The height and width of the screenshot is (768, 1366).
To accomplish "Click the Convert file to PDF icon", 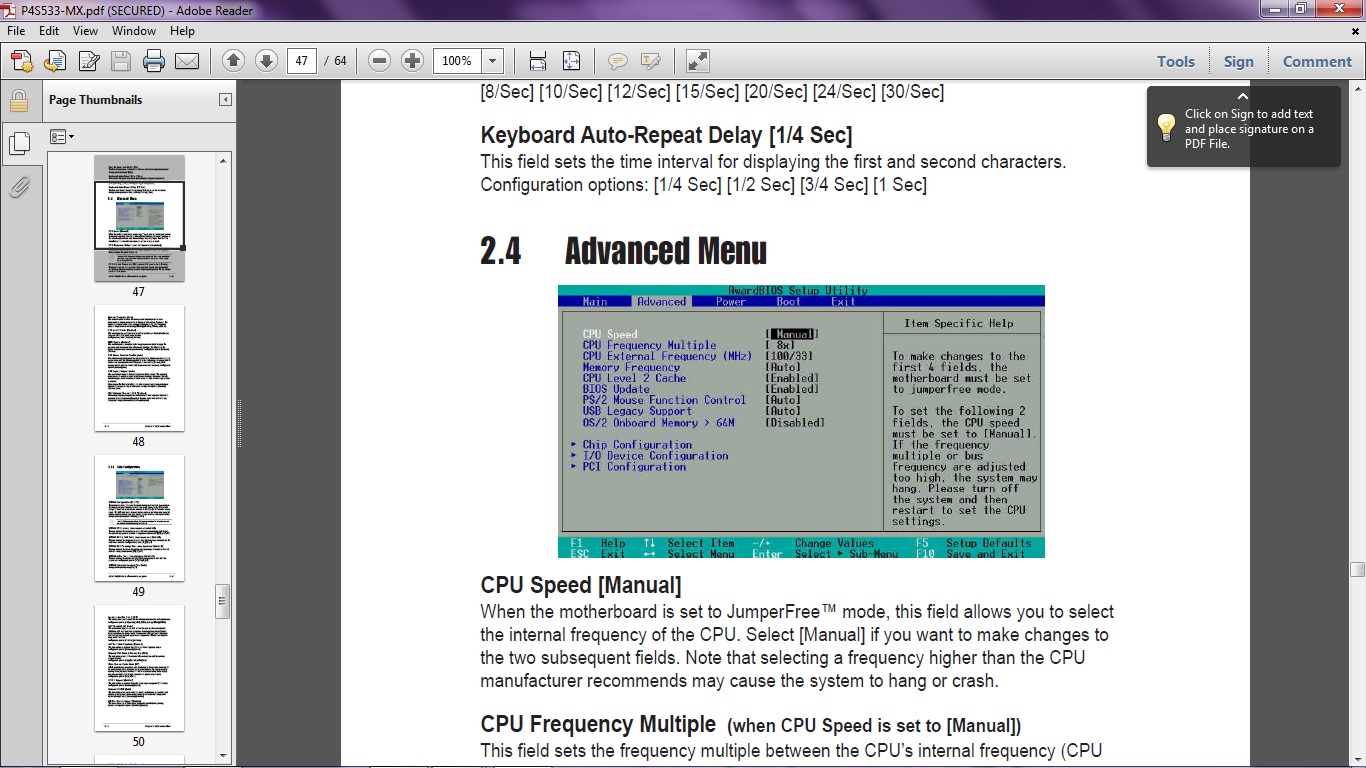I will pyautogui.click(x=55, y=61).
